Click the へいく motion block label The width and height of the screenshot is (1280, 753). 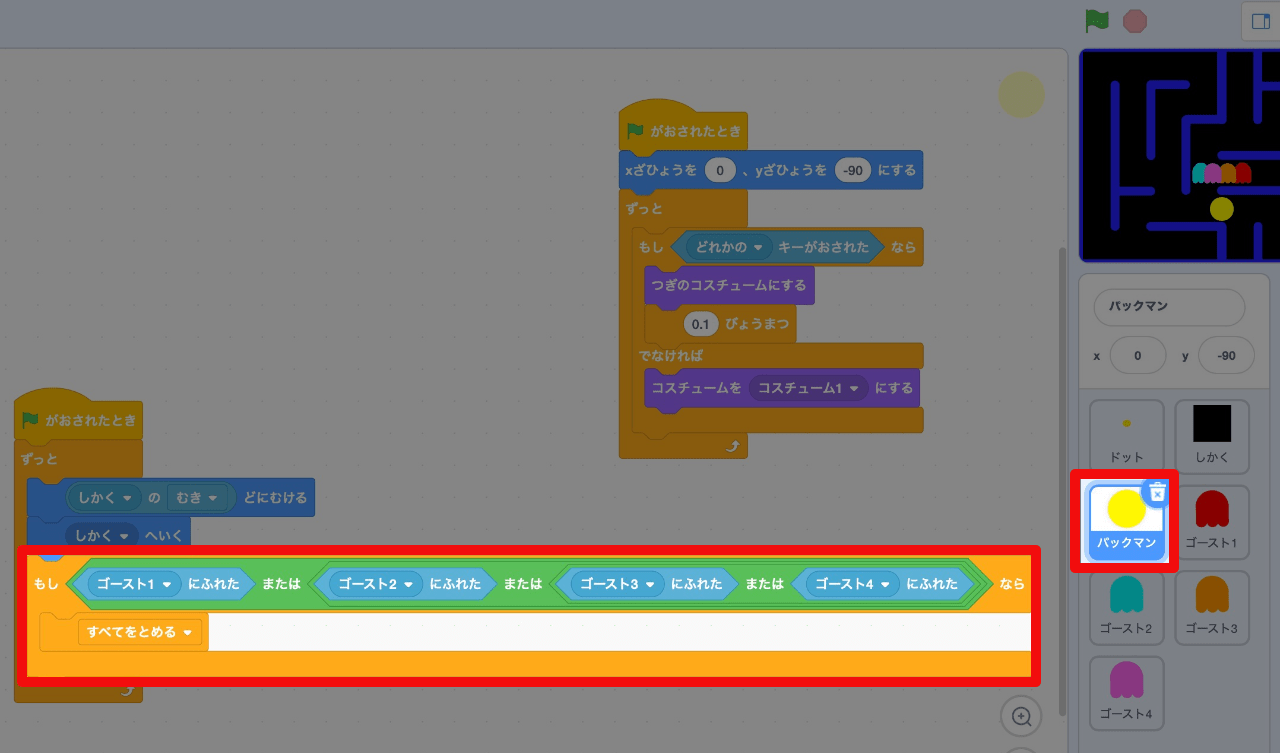pos(164,536)
